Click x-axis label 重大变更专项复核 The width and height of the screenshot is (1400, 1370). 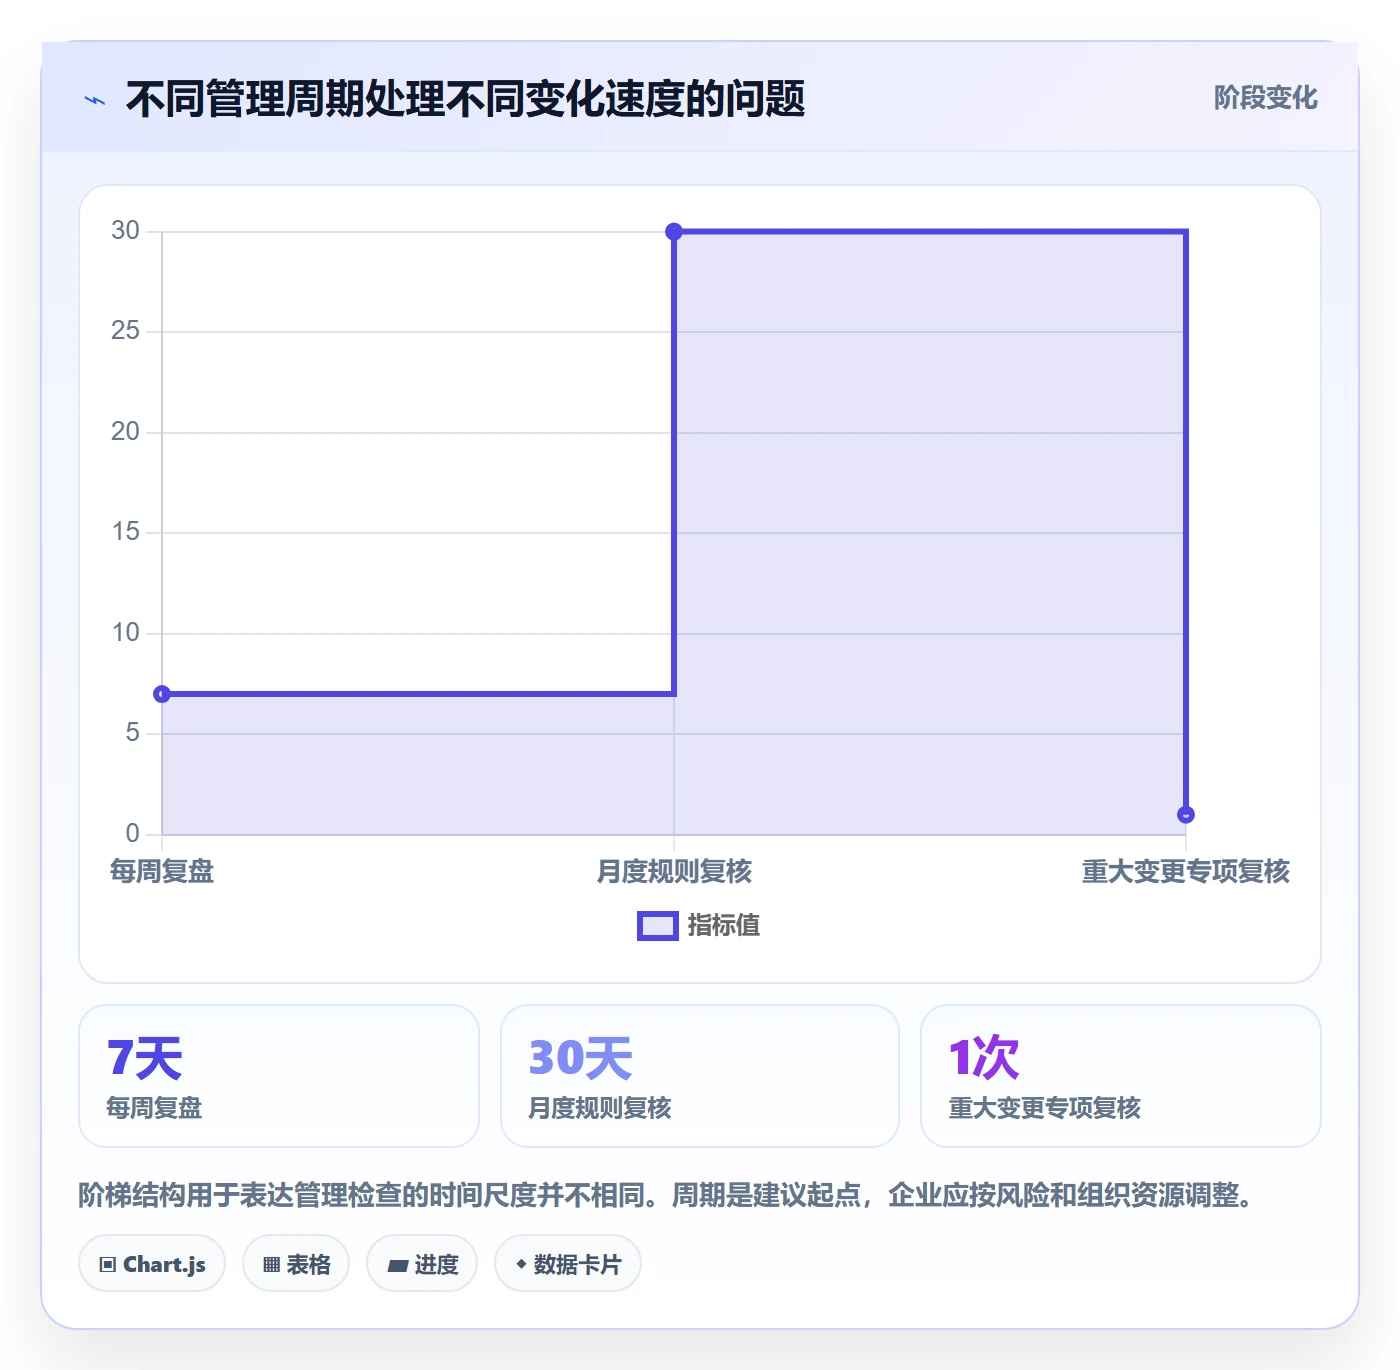pyautogui.click(x=1186, y=872)
